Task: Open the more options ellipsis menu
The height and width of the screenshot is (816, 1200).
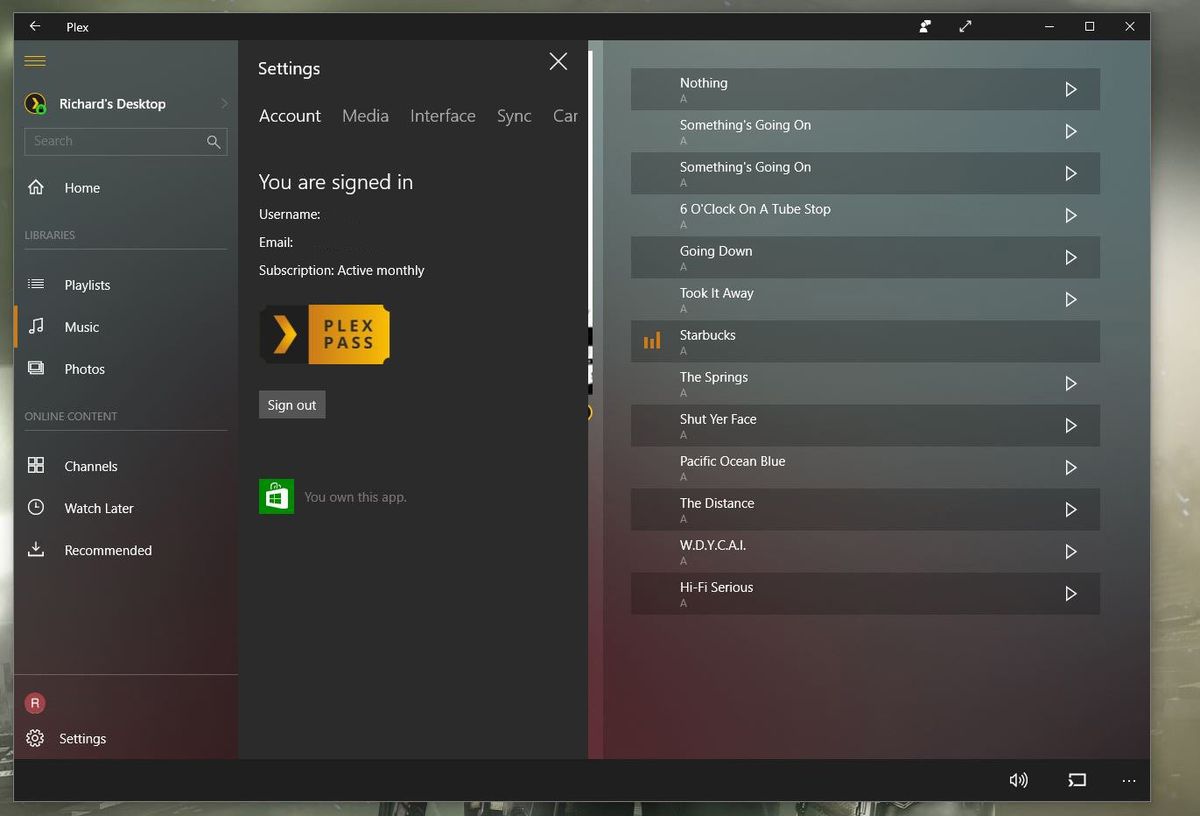Action: pyautogui.click(x=1129, y=780)
